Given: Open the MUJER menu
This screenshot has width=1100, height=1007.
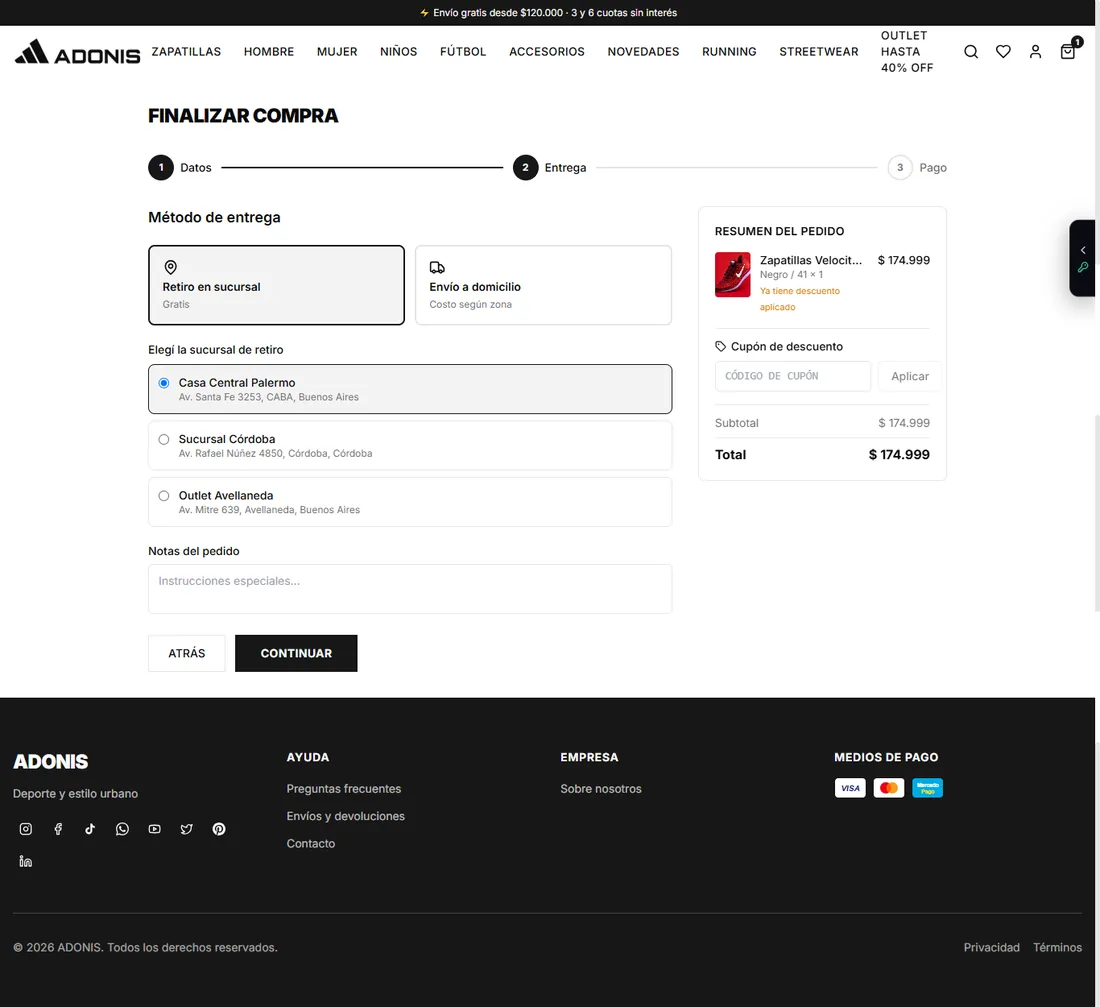Looking at the screenshot, I should tap(337, 51).
